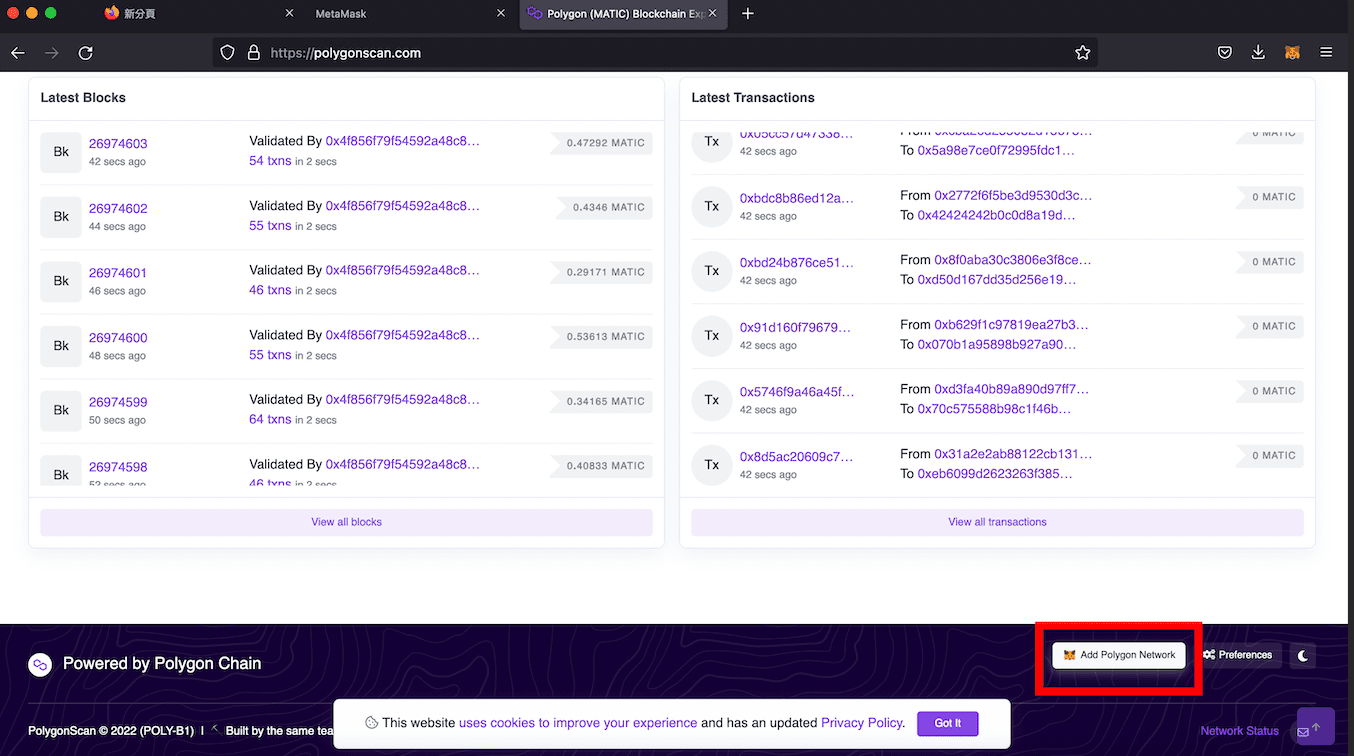Screen dimensions: 1354x756
Task: Open transaction 0x8d5ac20609c7…
Action: pyautogui.click(x=797, y=457)
